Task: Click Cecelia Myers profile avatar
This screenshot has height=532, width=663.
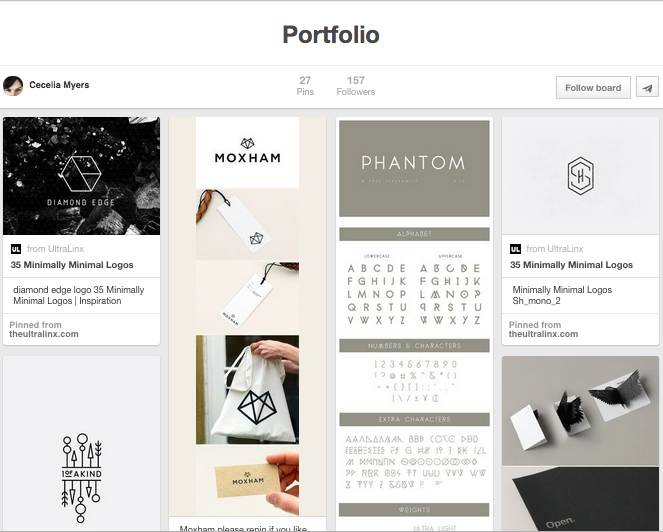Action: 13,86
